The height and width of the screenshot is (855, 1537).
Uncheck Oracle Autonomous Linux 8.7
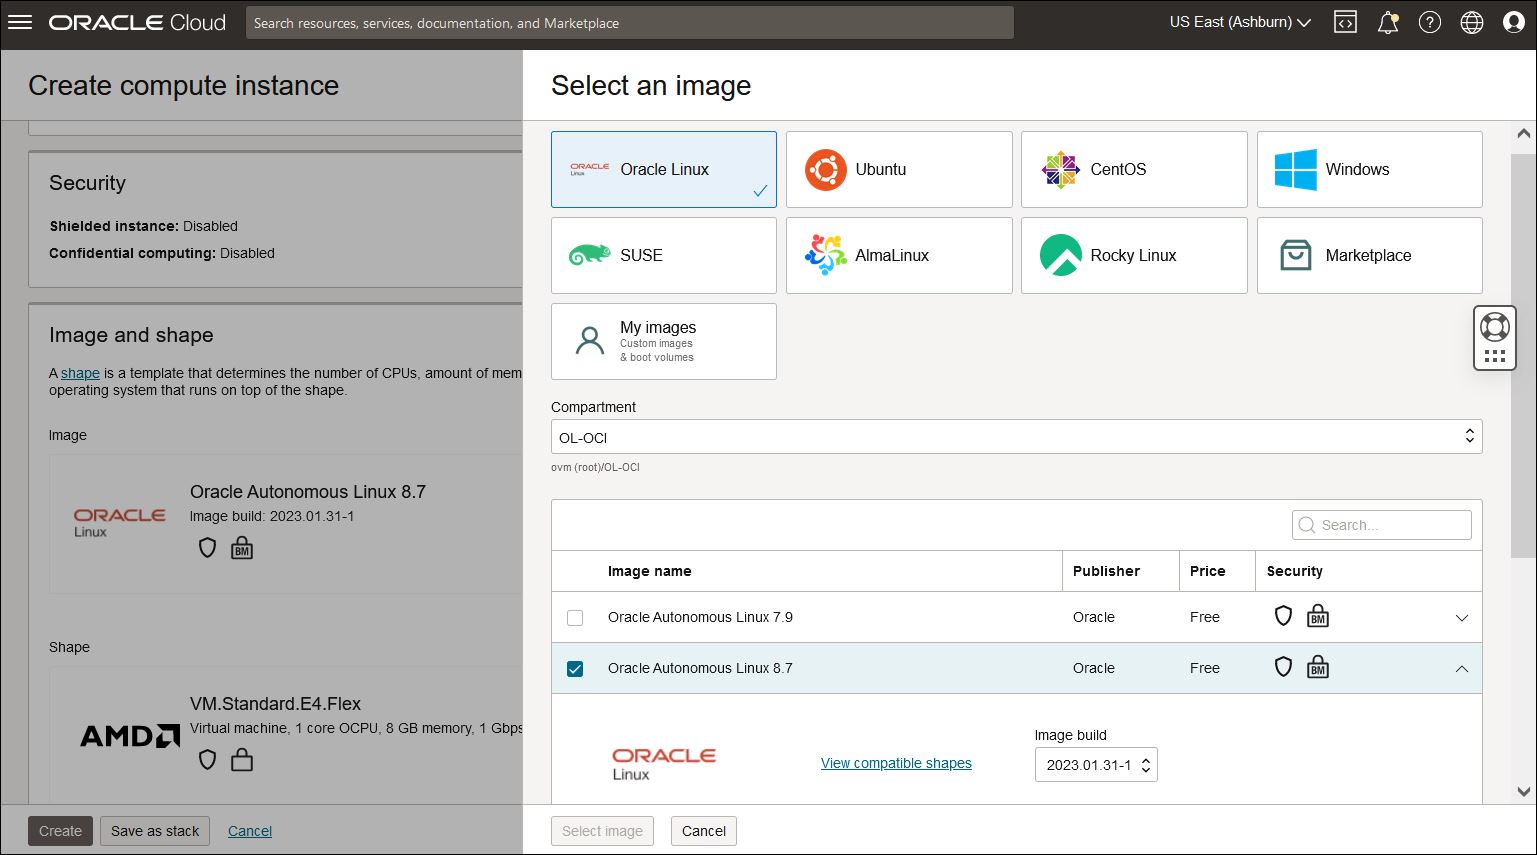[x=575, y=668]
